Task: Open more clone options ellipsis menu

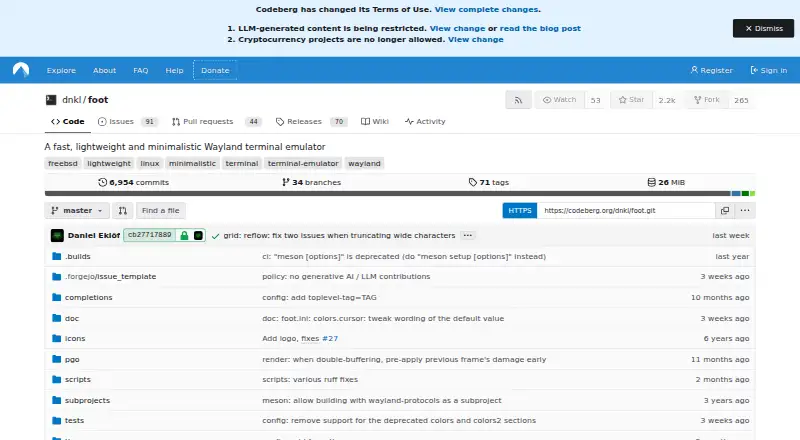Action: [745, 210]
